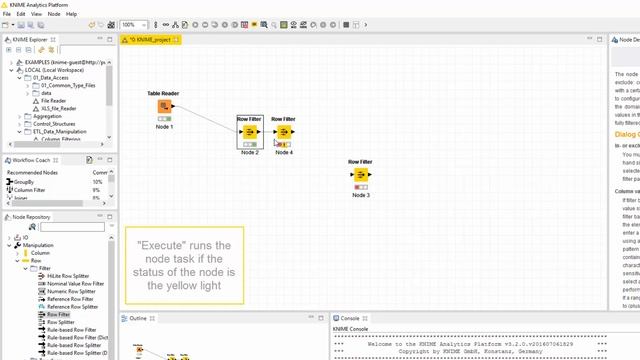Select the Row Filter Node 3 icon
Viewport: 640px width, 360px height.
[x=360, y=175]
